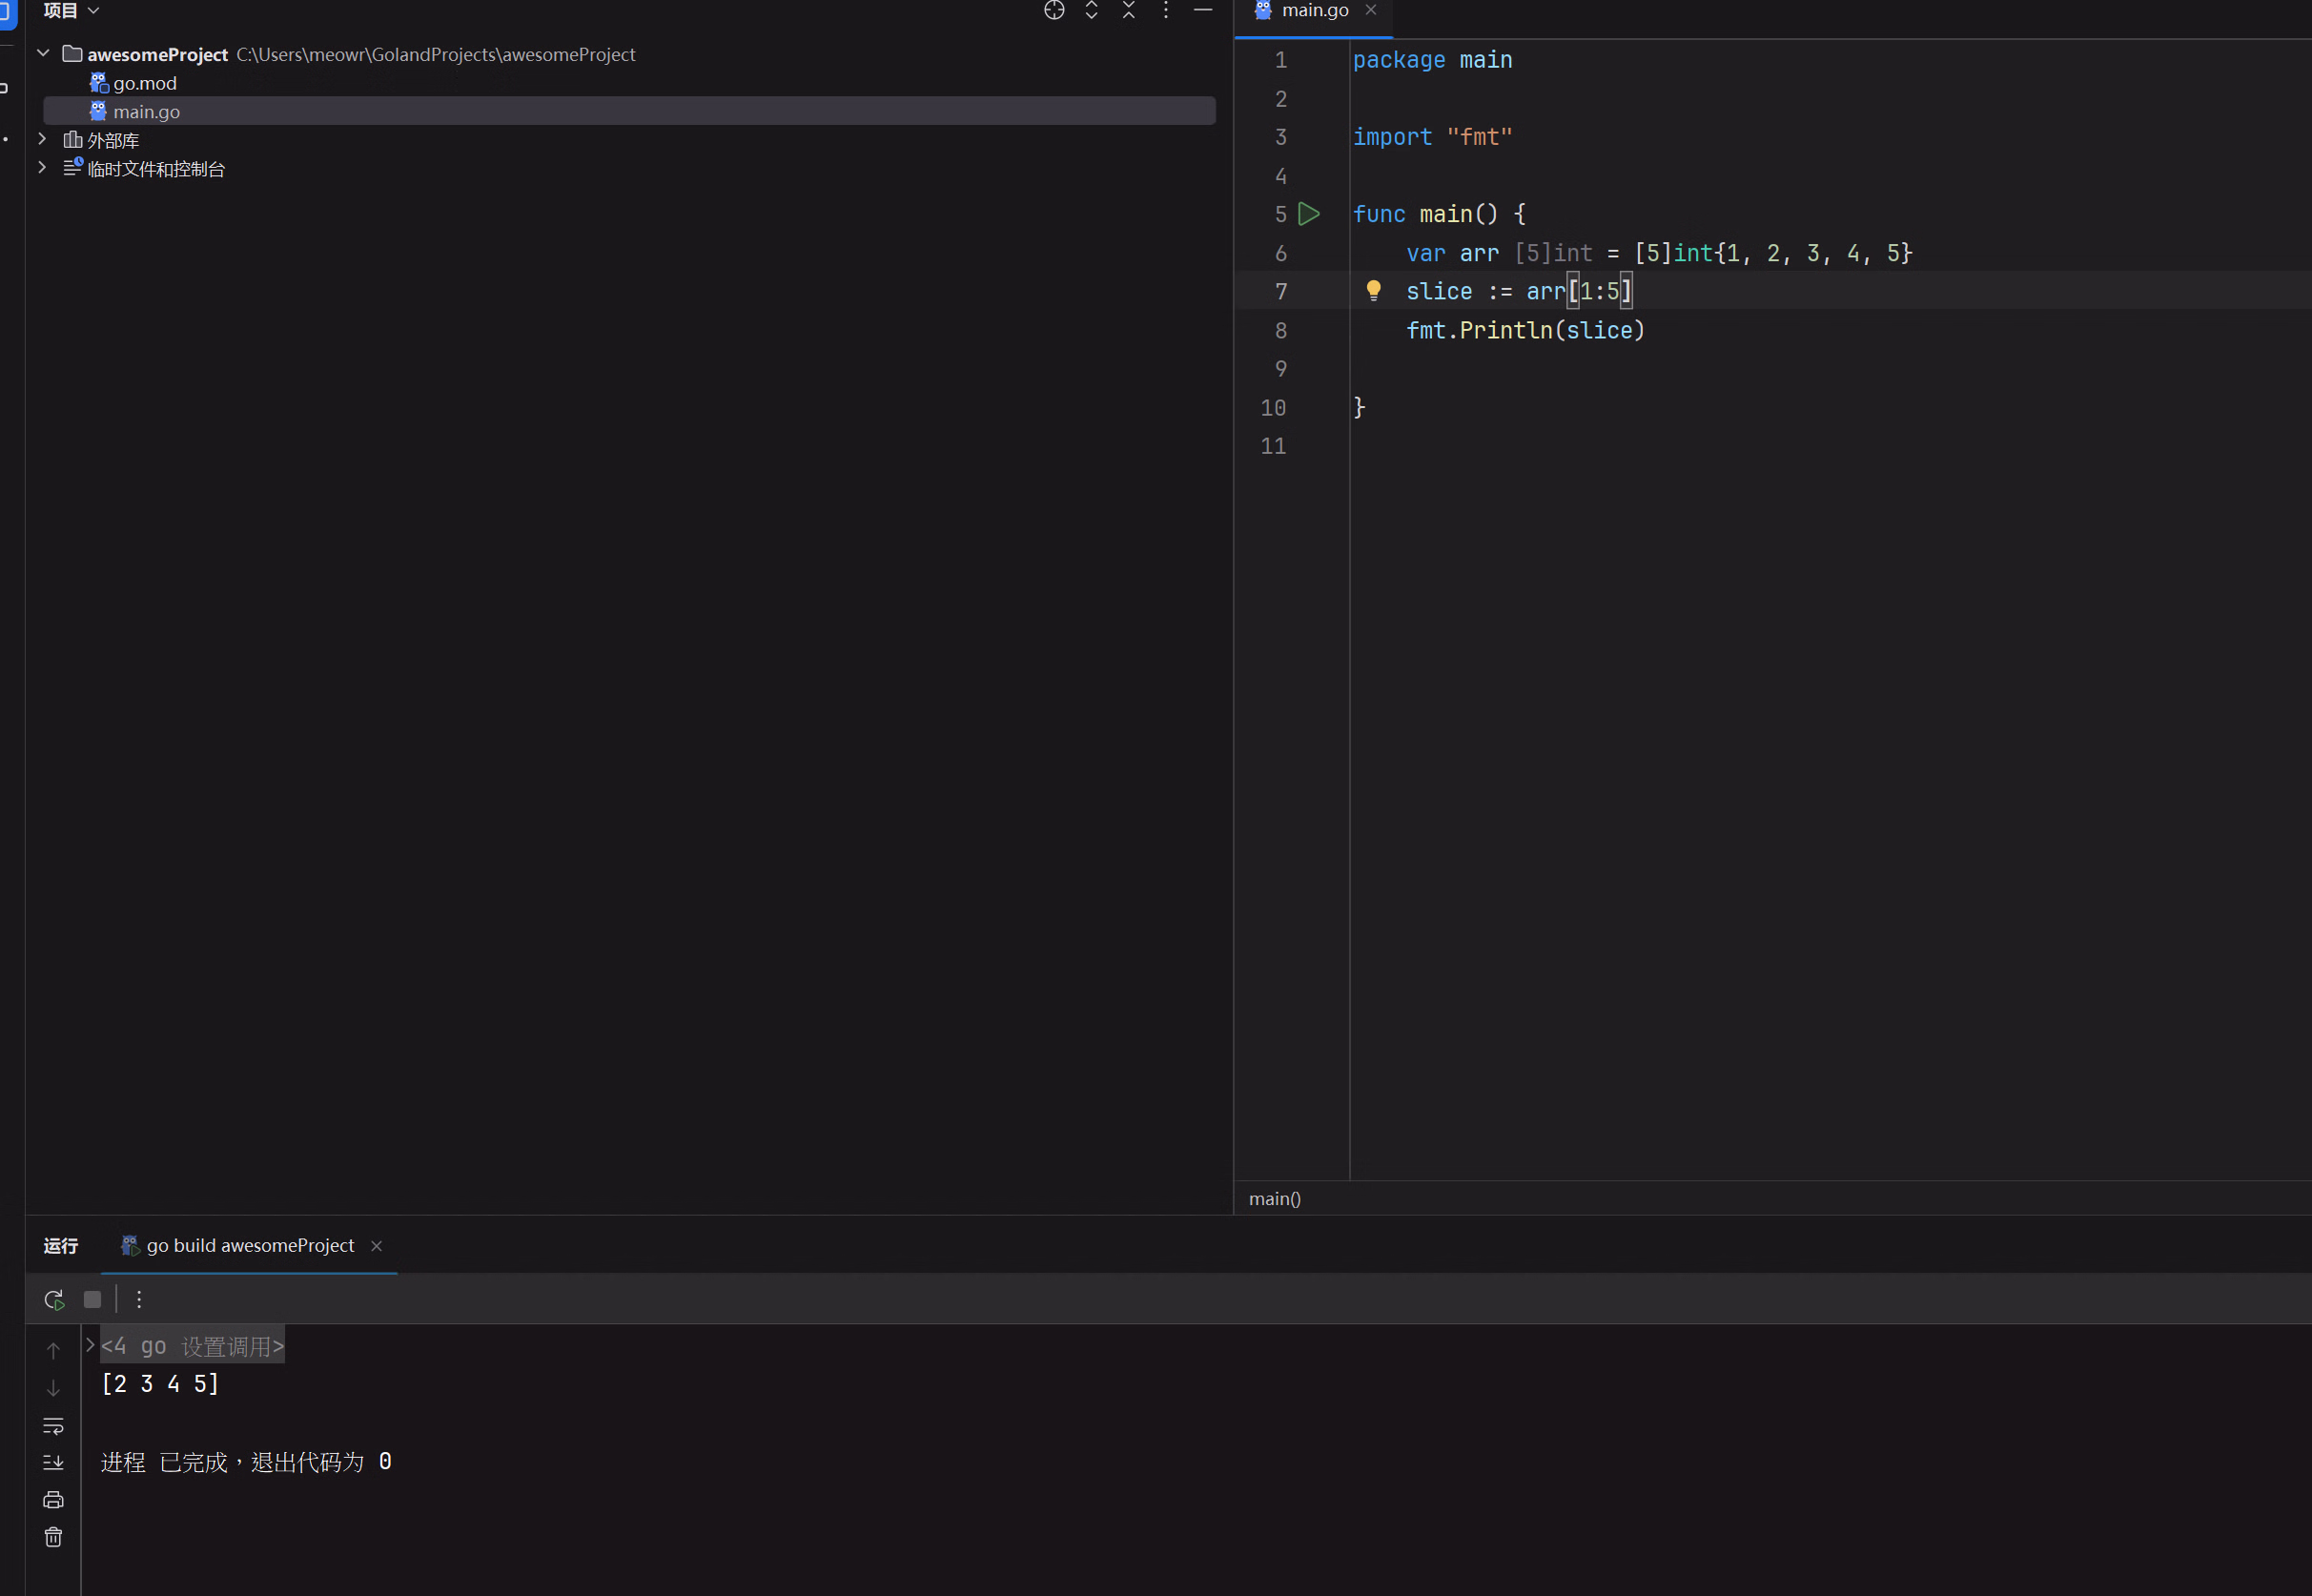
Task: Click the main() breadcrumb at editor bottom
Action: click(x=1274, y=1198)
